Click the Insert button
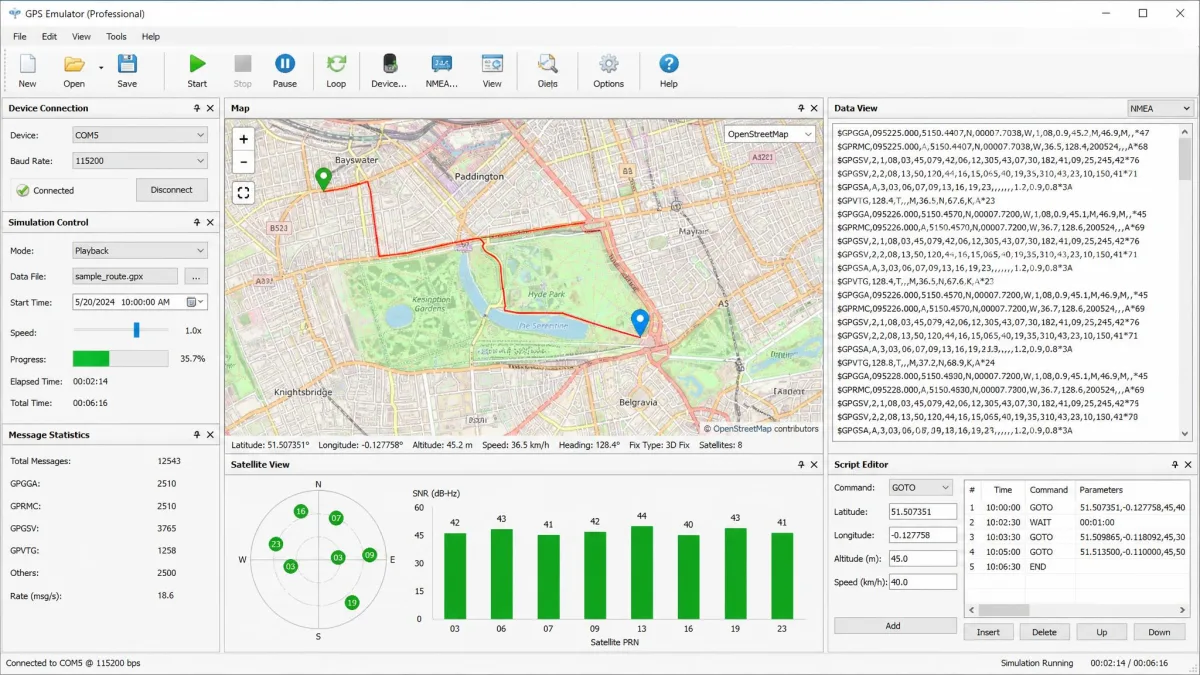 988,632
